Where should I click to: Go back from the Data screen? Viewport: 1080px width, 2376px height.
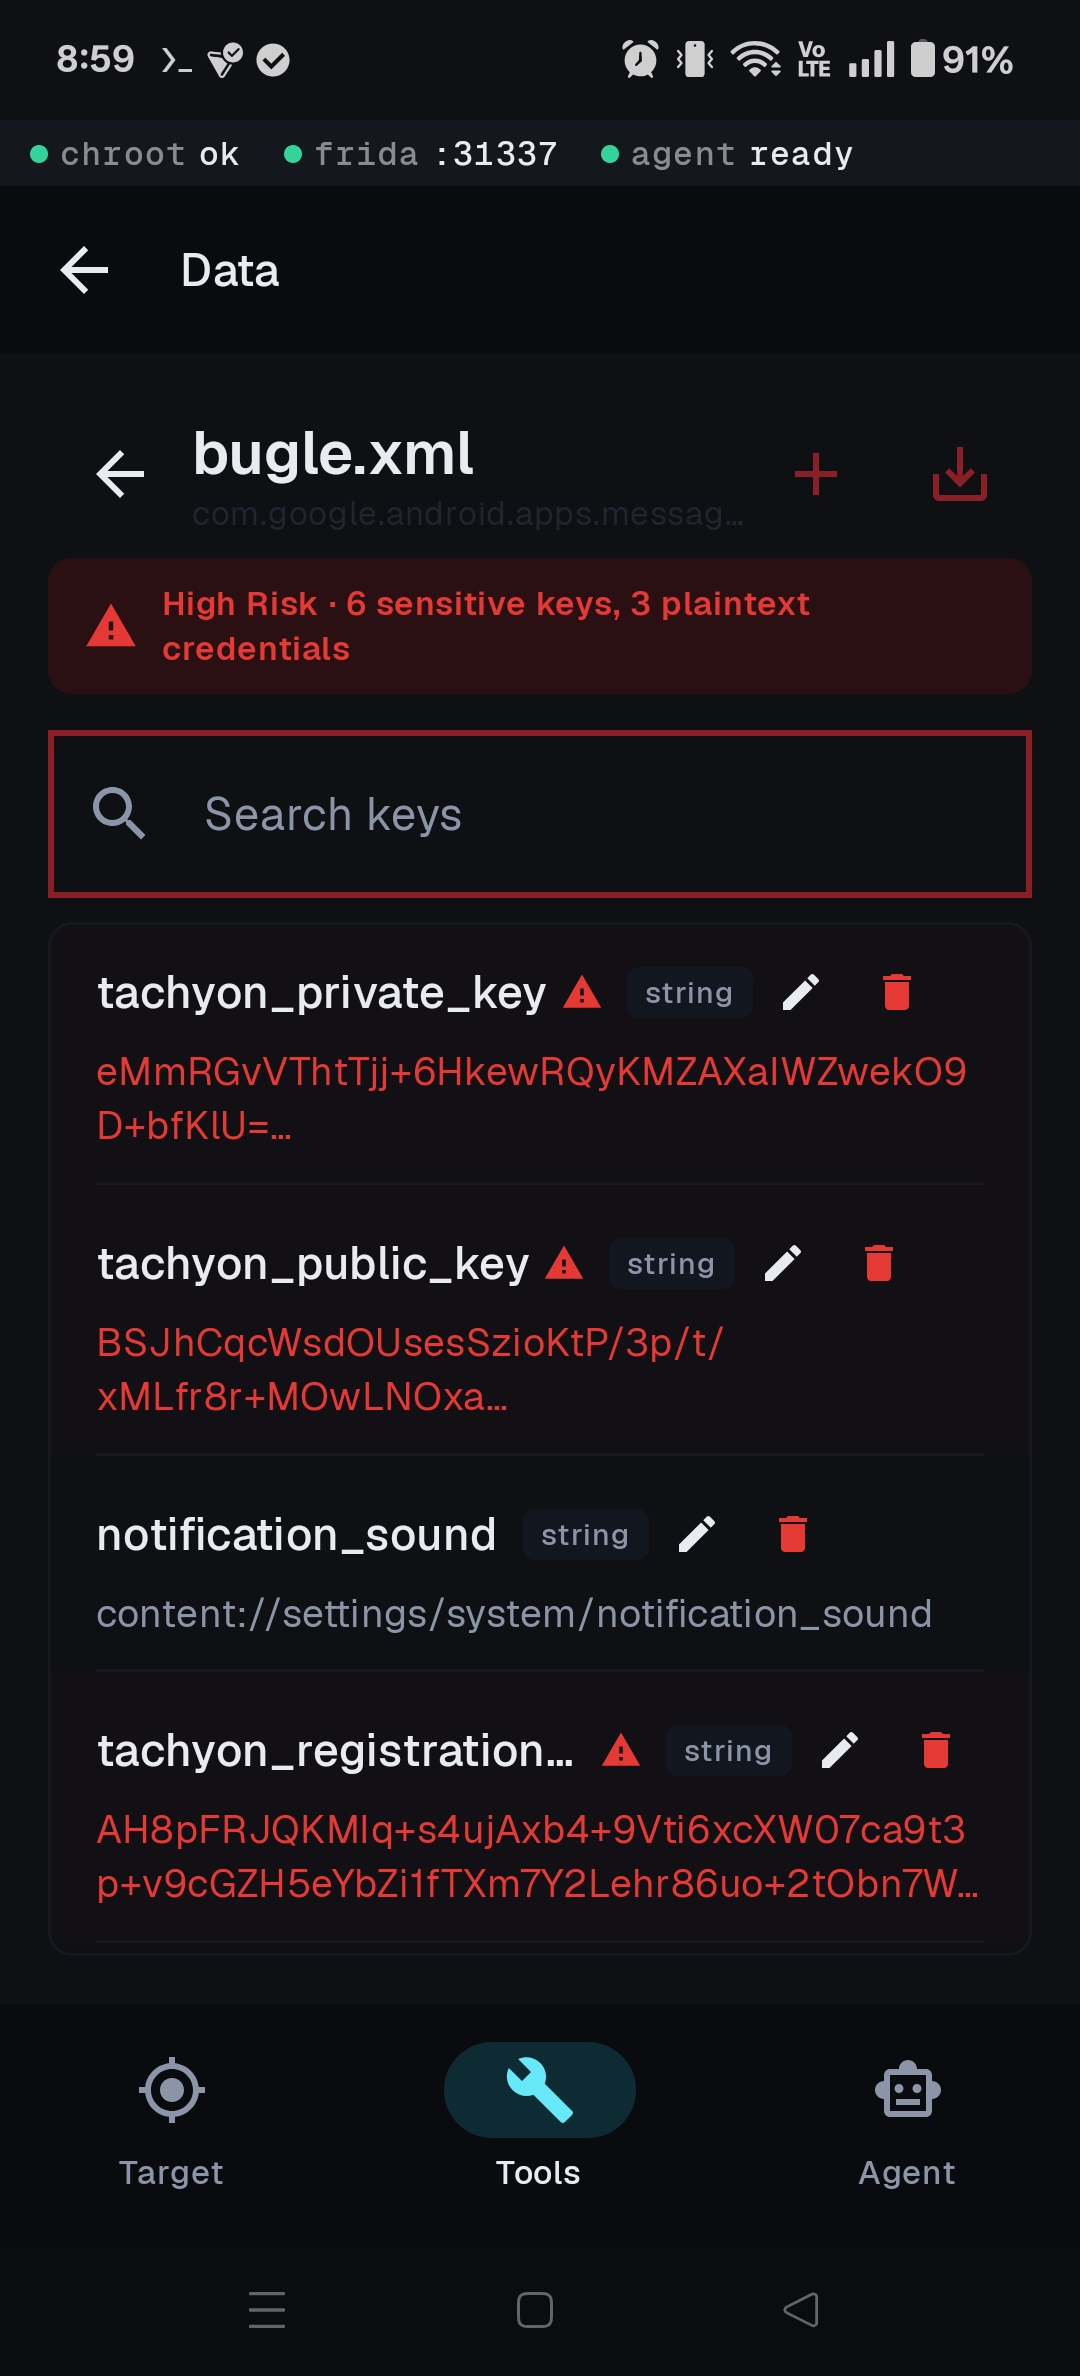coord(83,269)
